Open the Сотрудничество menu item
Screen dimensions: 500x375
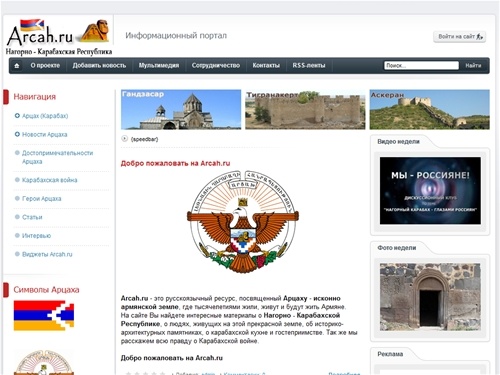216,65
